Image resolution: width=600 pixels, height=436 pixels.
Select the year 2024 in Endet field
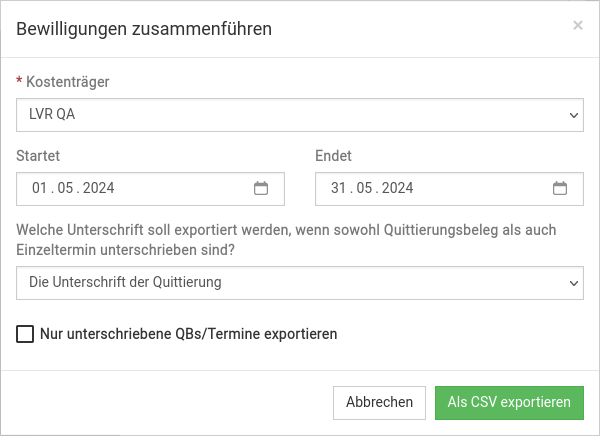tap(398, 188)
